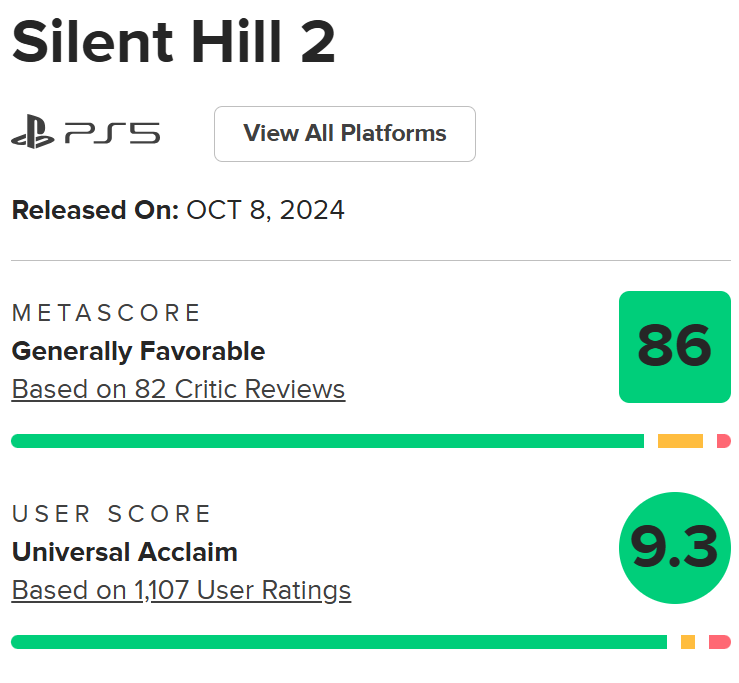
Task: Open the View All Platforms button
Action: [345, 134]
